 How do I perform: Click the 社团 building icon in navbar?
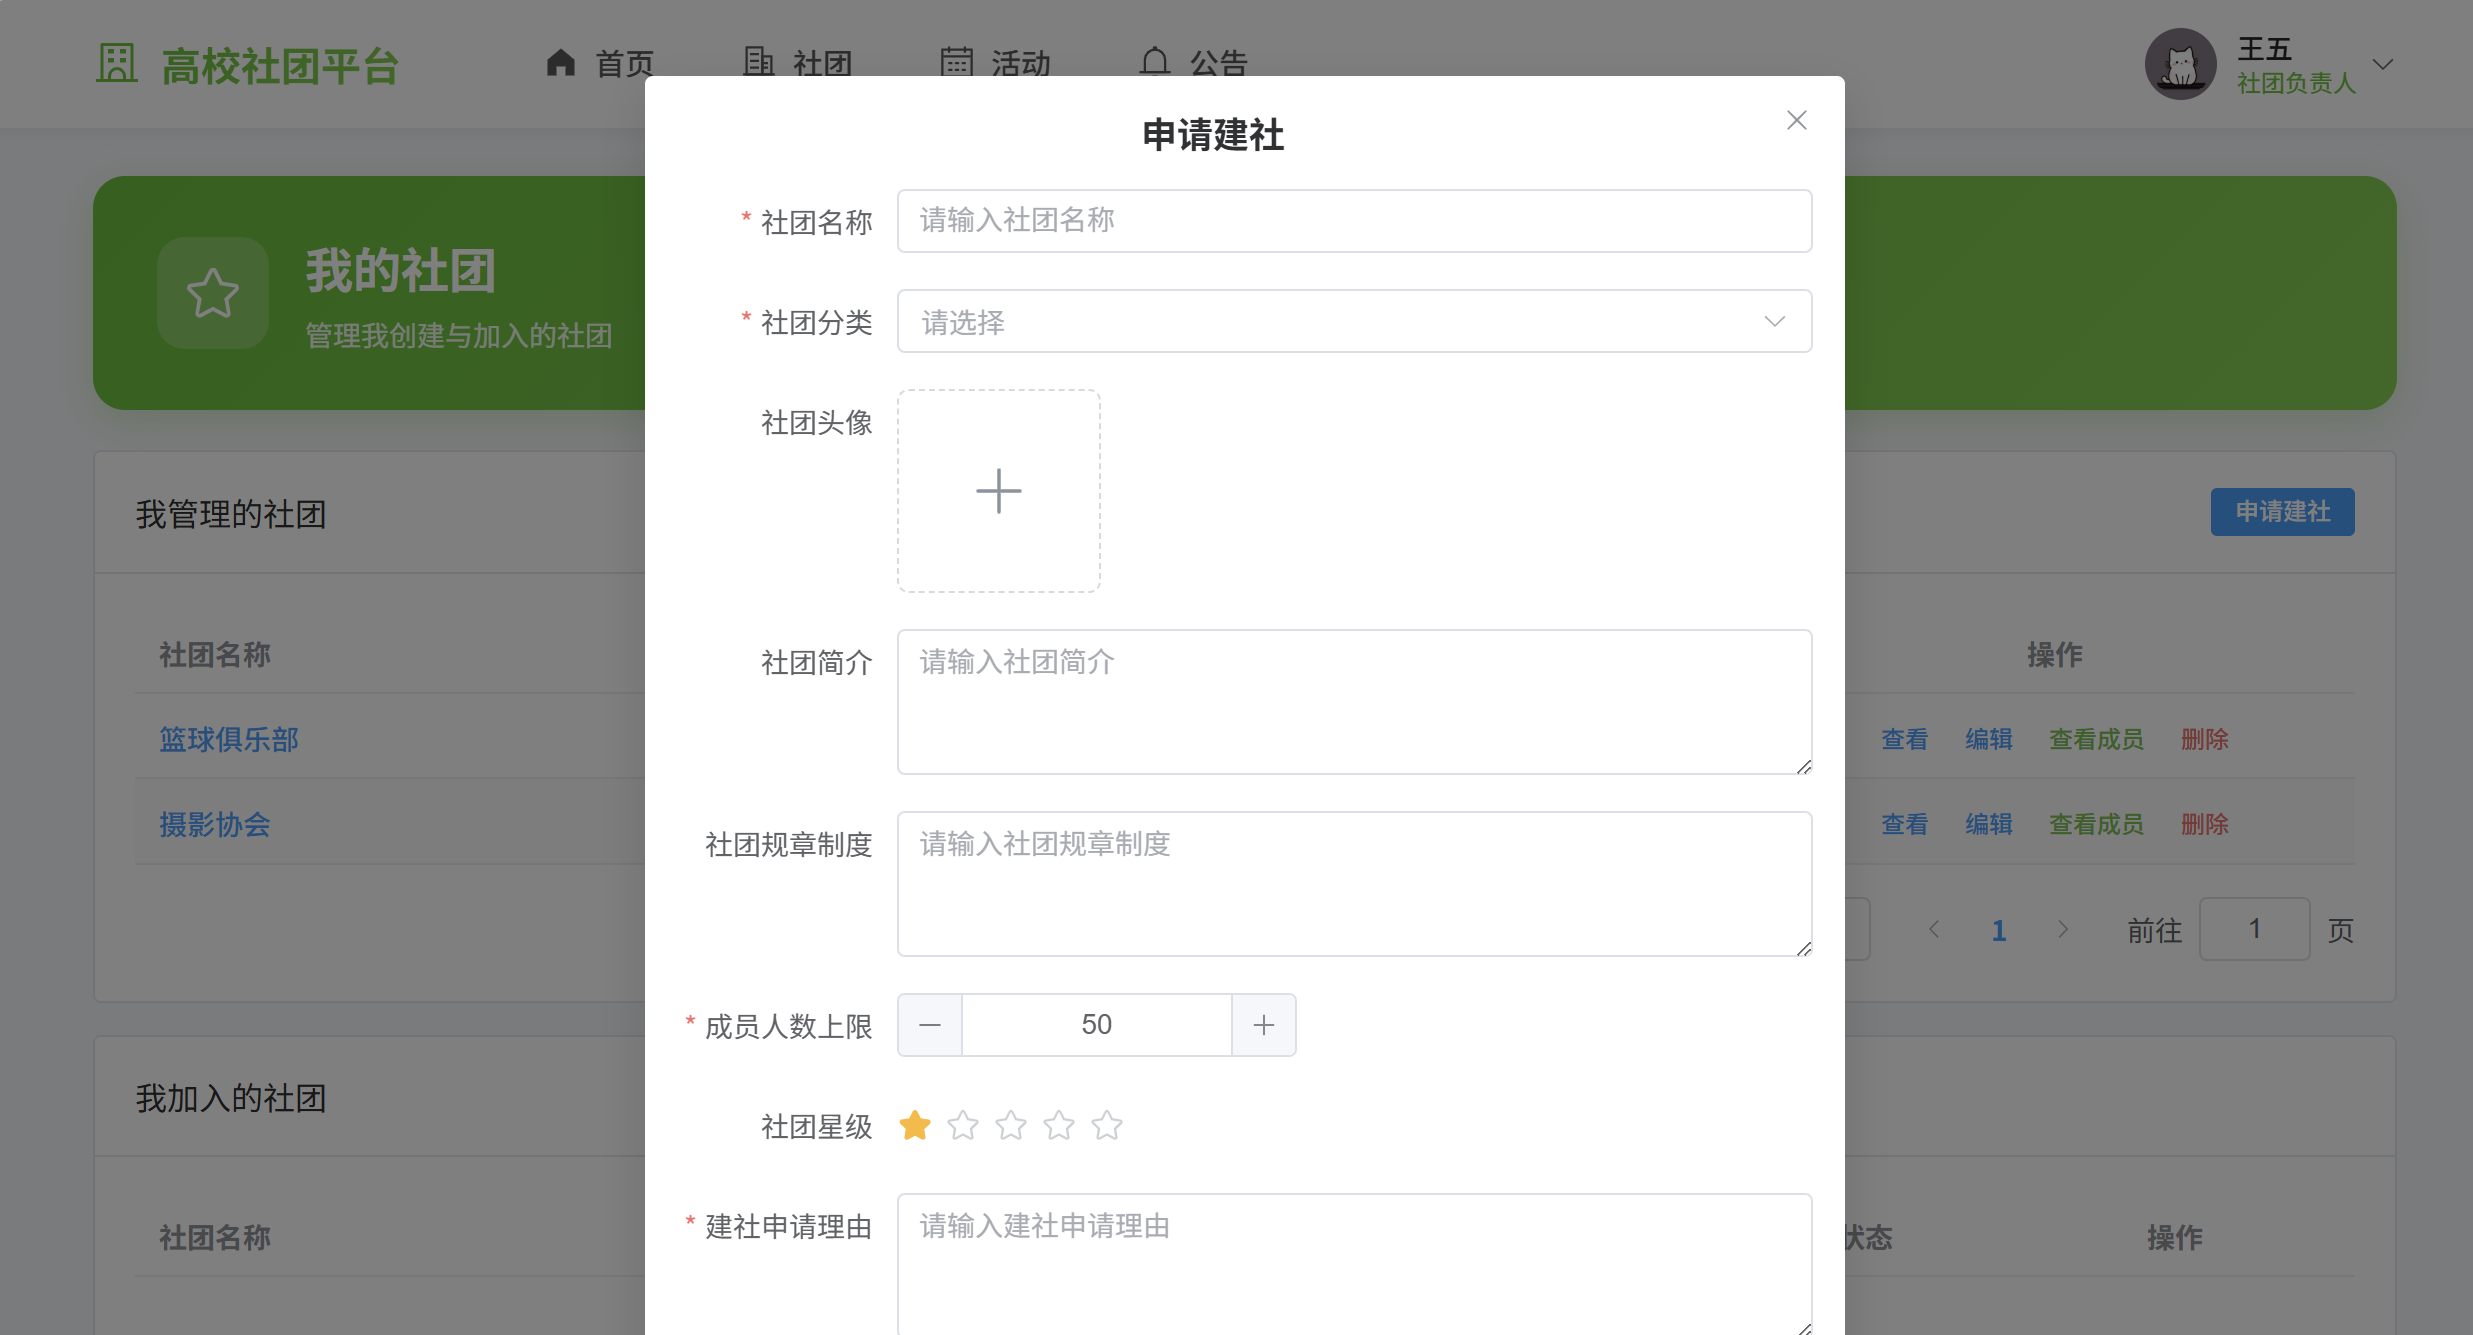[x=759, y=62]
